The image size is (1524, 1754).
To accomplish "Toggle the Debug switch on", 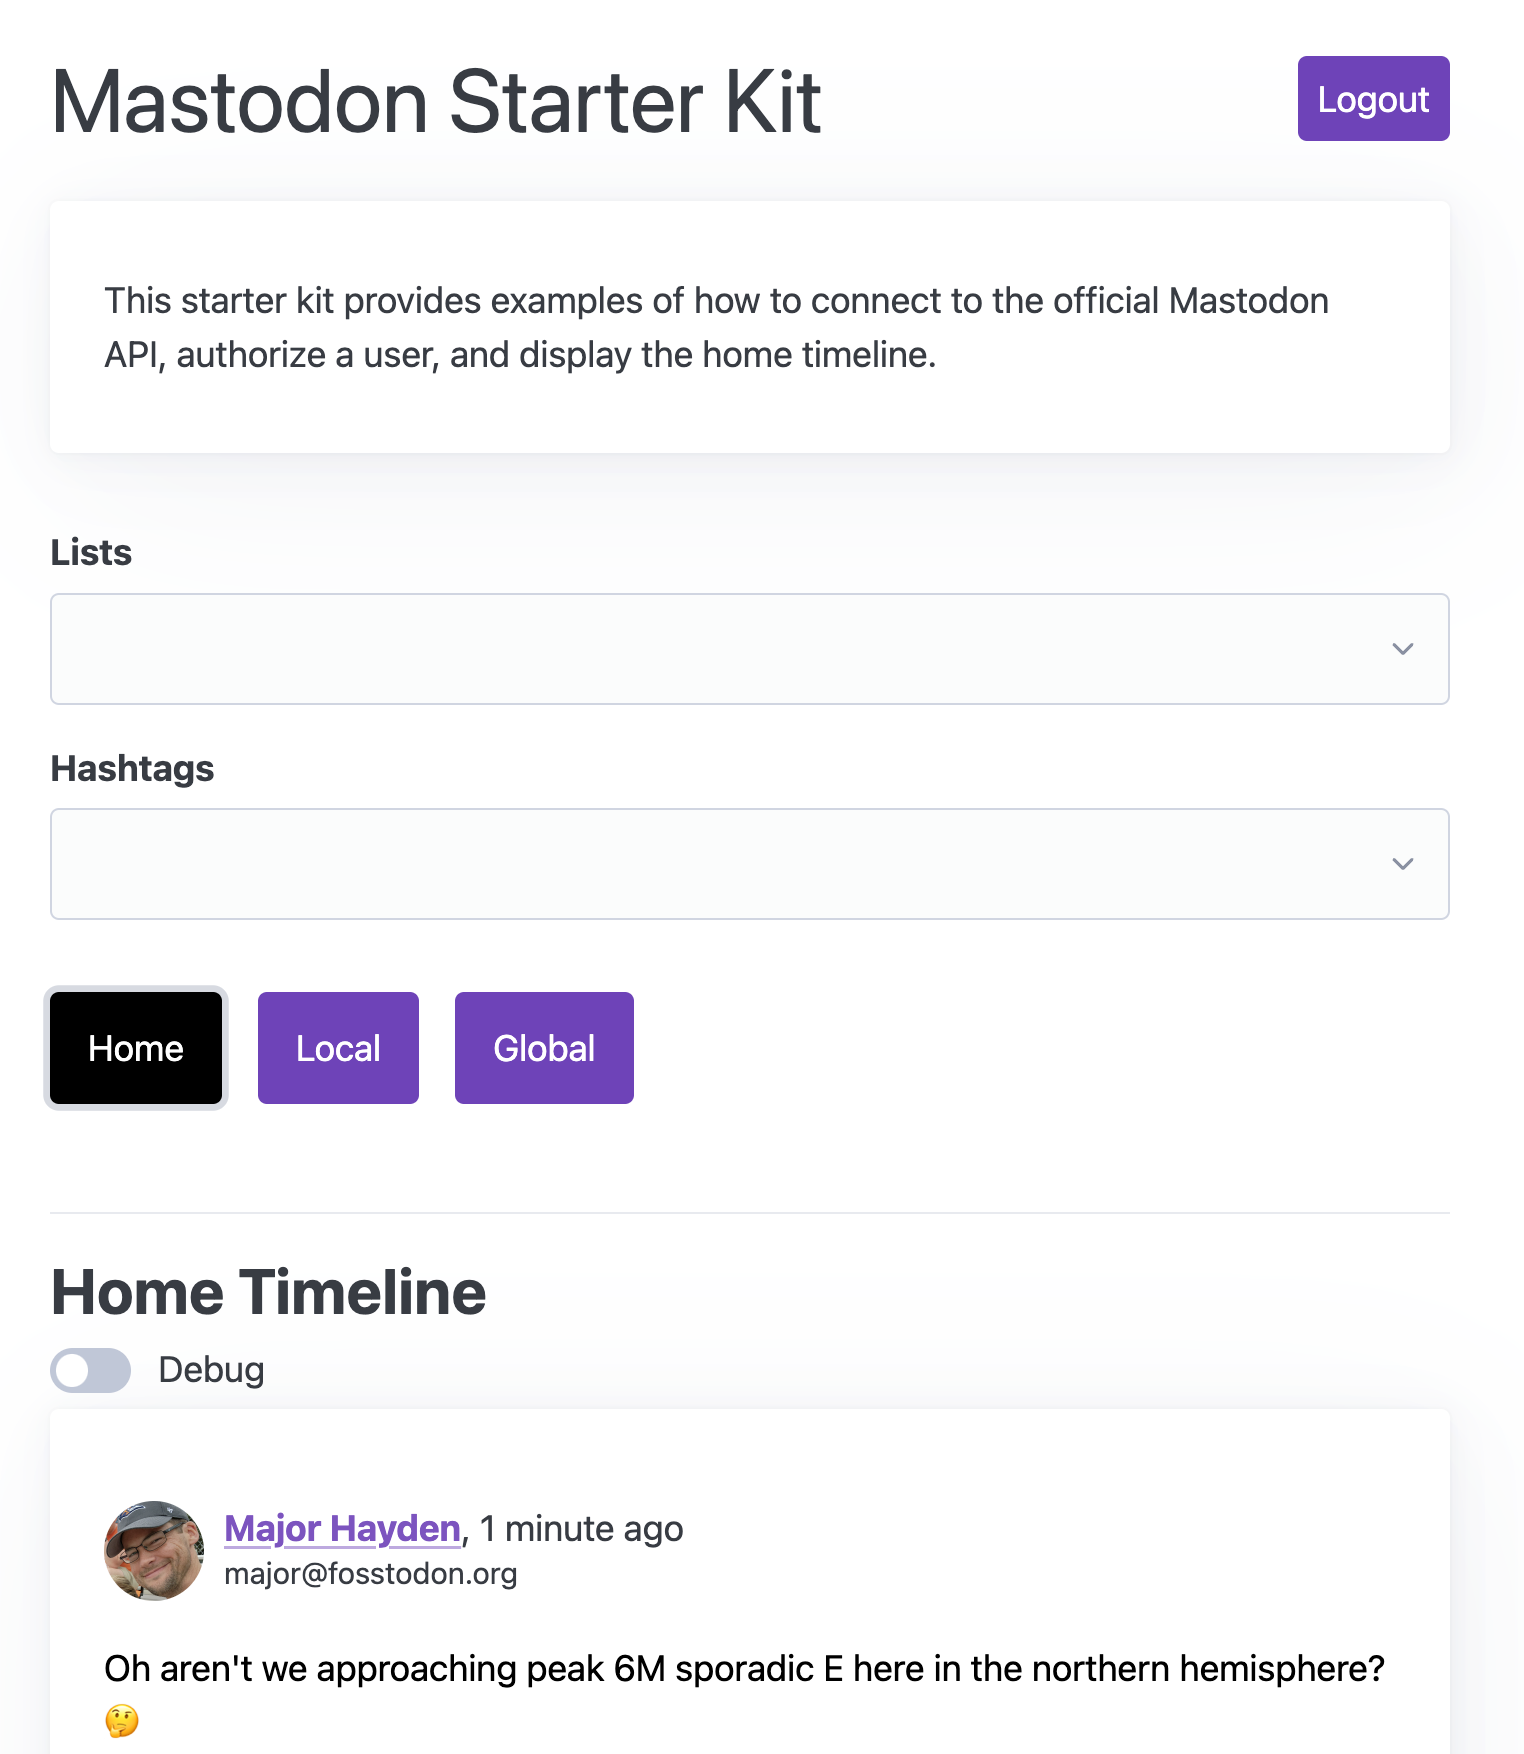I will tap(91, 1370).
